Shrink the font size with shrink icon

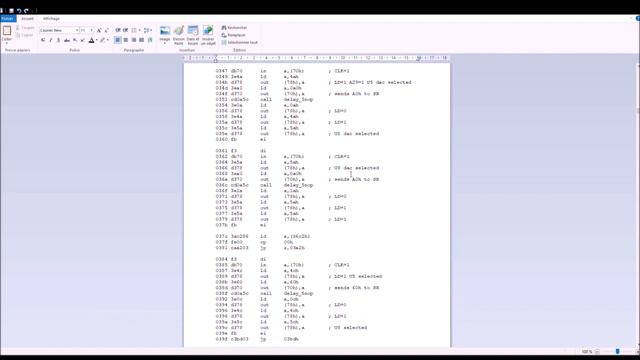(107, 30)
